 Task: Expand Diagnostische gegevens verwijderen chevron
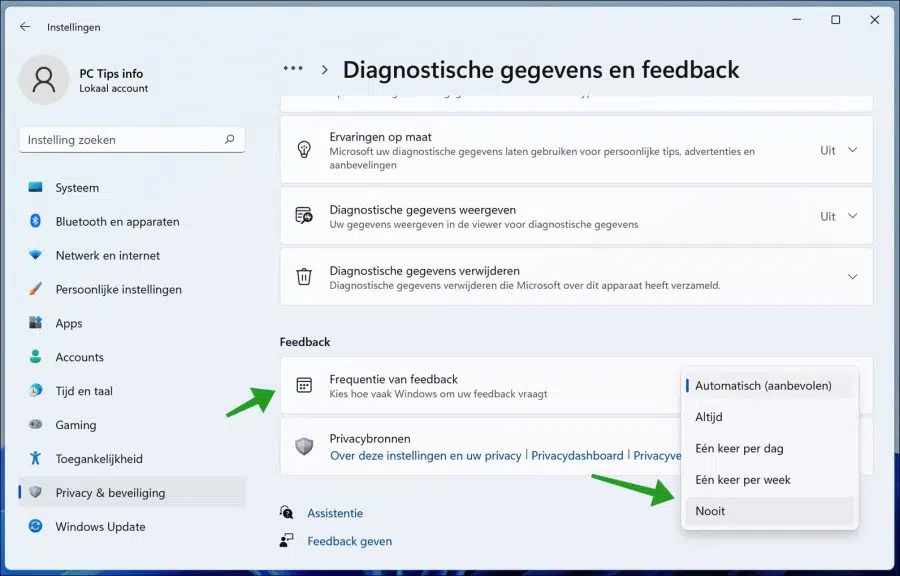click(852, 277)
